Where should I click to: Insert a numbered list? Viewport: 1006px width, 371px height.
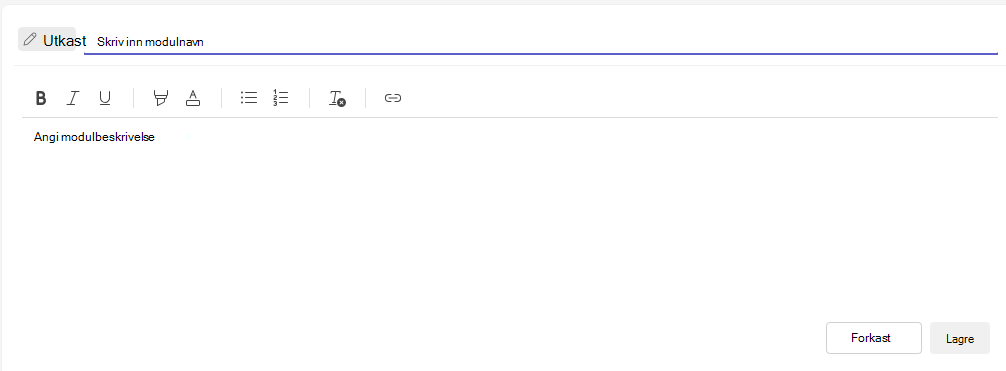pyautogui.click(x=280, y=98)
